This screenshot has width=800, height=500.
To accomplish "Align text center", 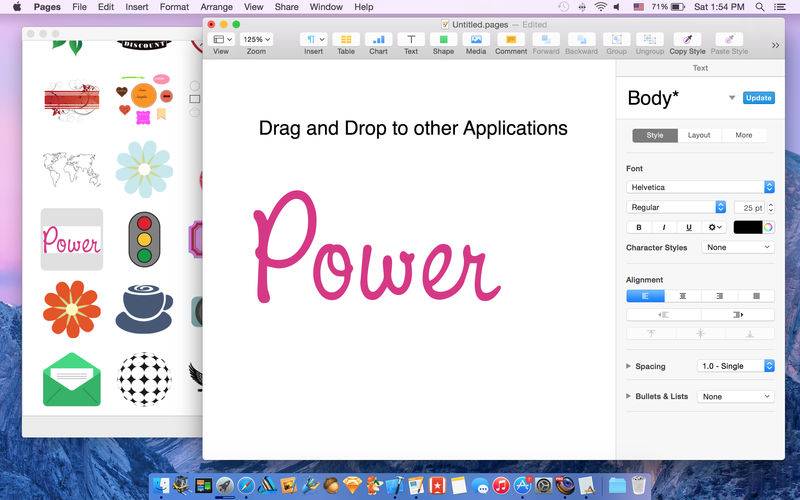I will pos(683,296).
